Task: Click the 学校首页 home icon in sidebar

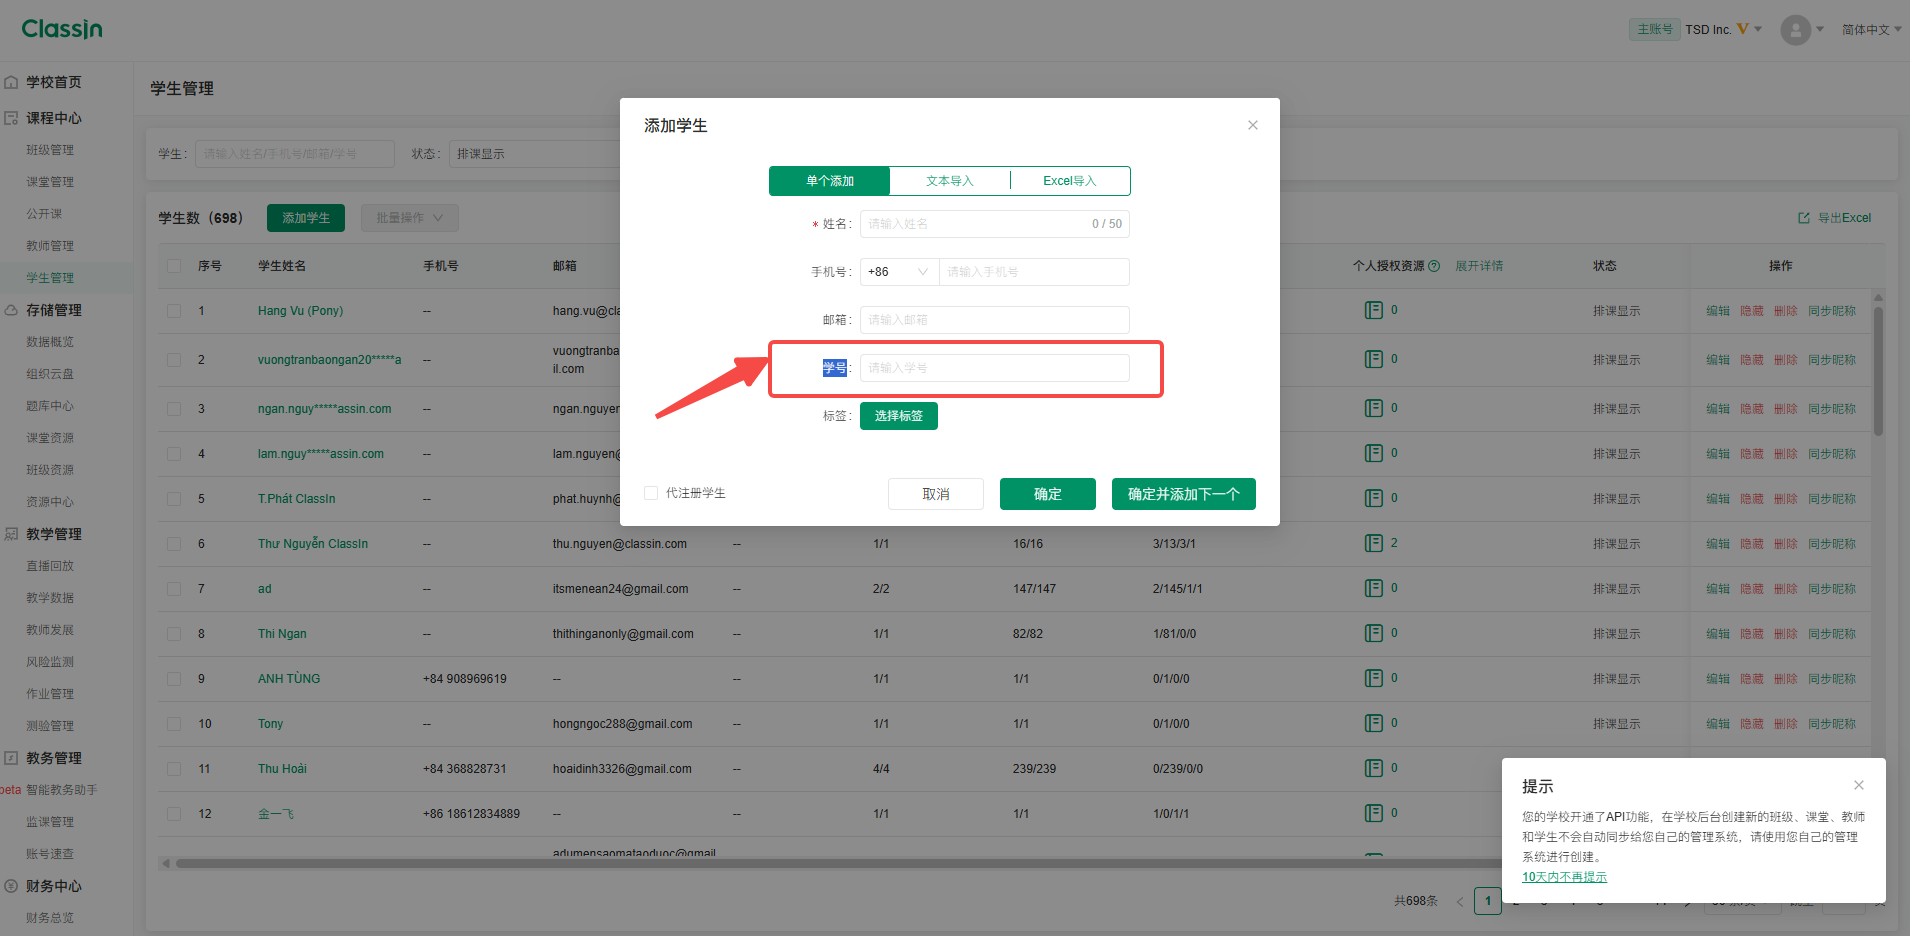Action: [11, 82]
